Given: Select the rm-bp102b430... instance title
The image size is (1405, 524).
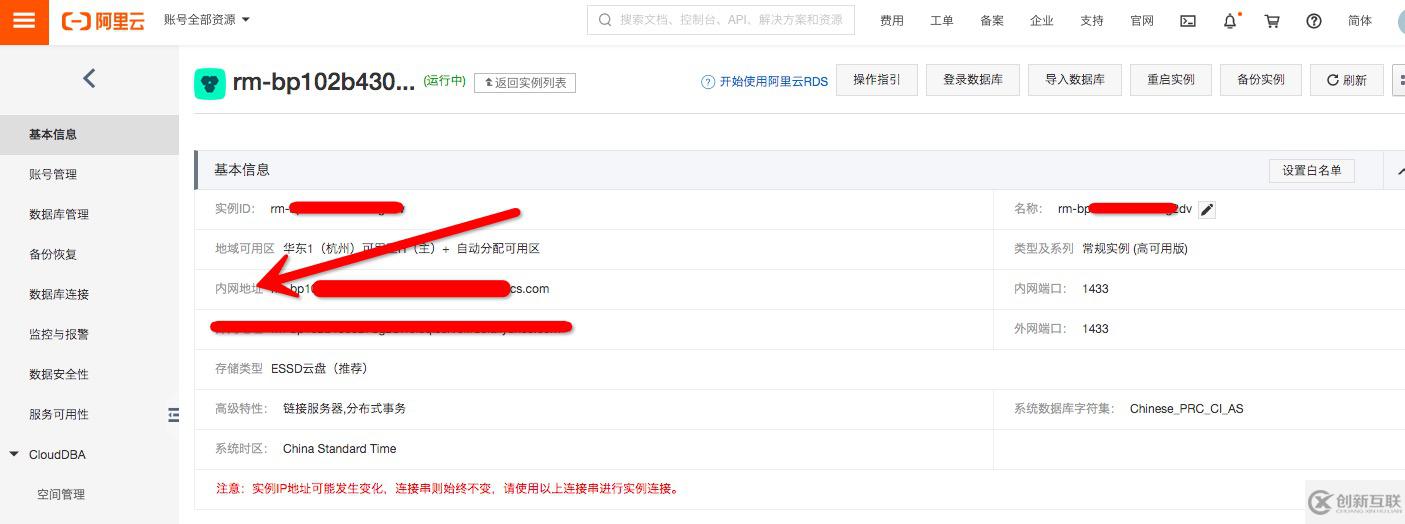Looking at the screenshot, I should point(324,83).
